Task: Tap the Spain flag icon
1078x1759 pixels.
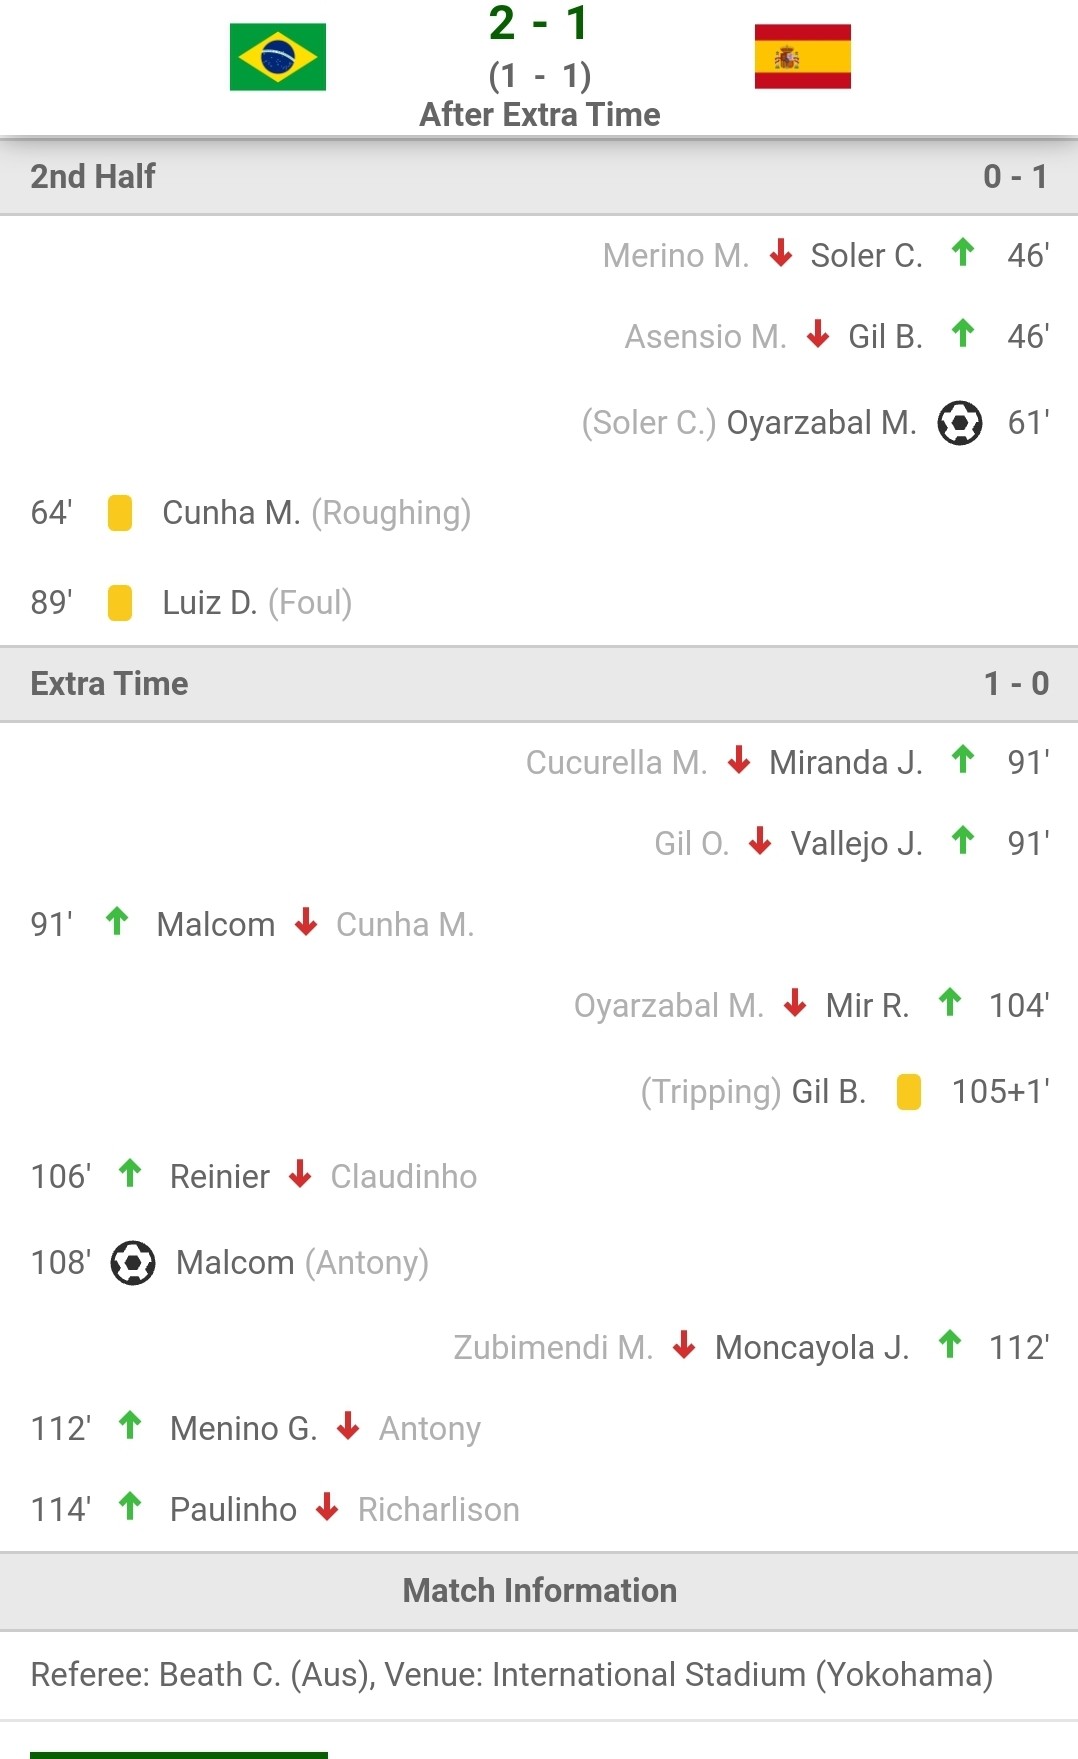Action: tap(802, 57)
